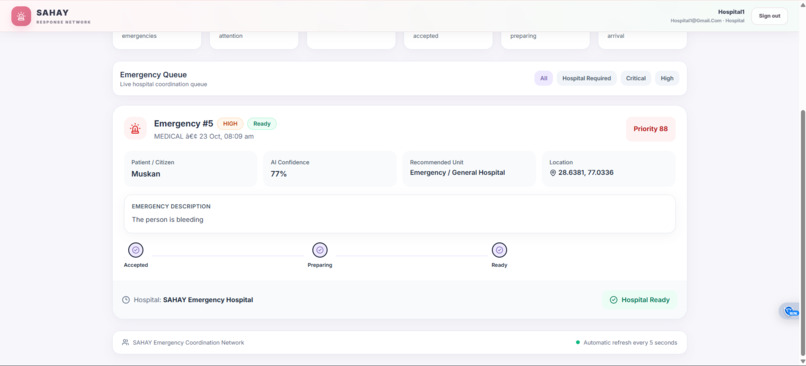806x366 pixels.
Task: Click the Preparing step check circle
Action: point(320,250)
